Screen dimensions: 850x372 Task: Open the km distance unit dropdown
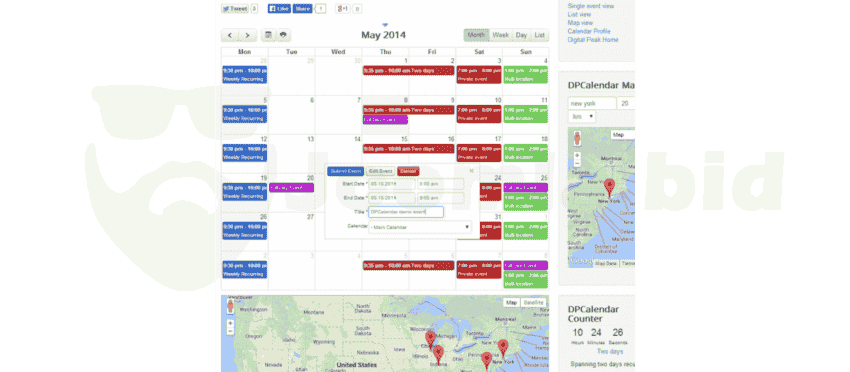click(582, 117)
